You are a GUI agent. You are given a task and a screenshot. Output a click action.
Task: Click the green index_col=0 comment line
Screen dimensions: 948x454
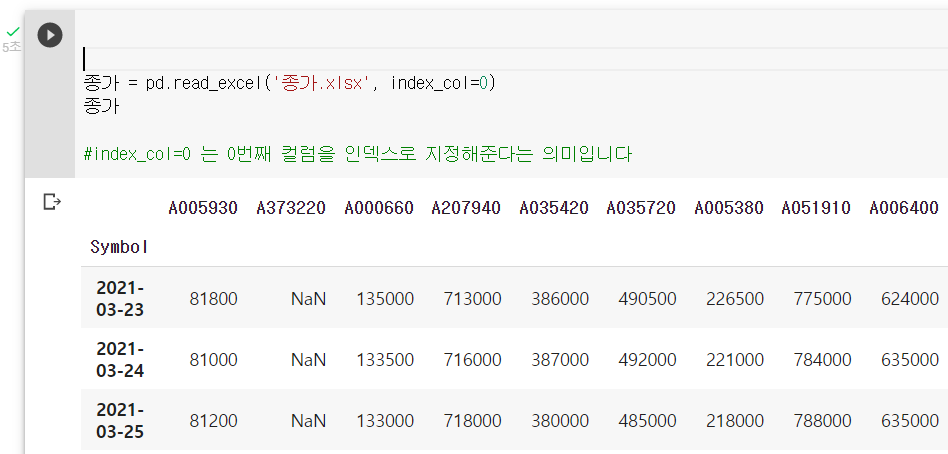click(357, 154)
